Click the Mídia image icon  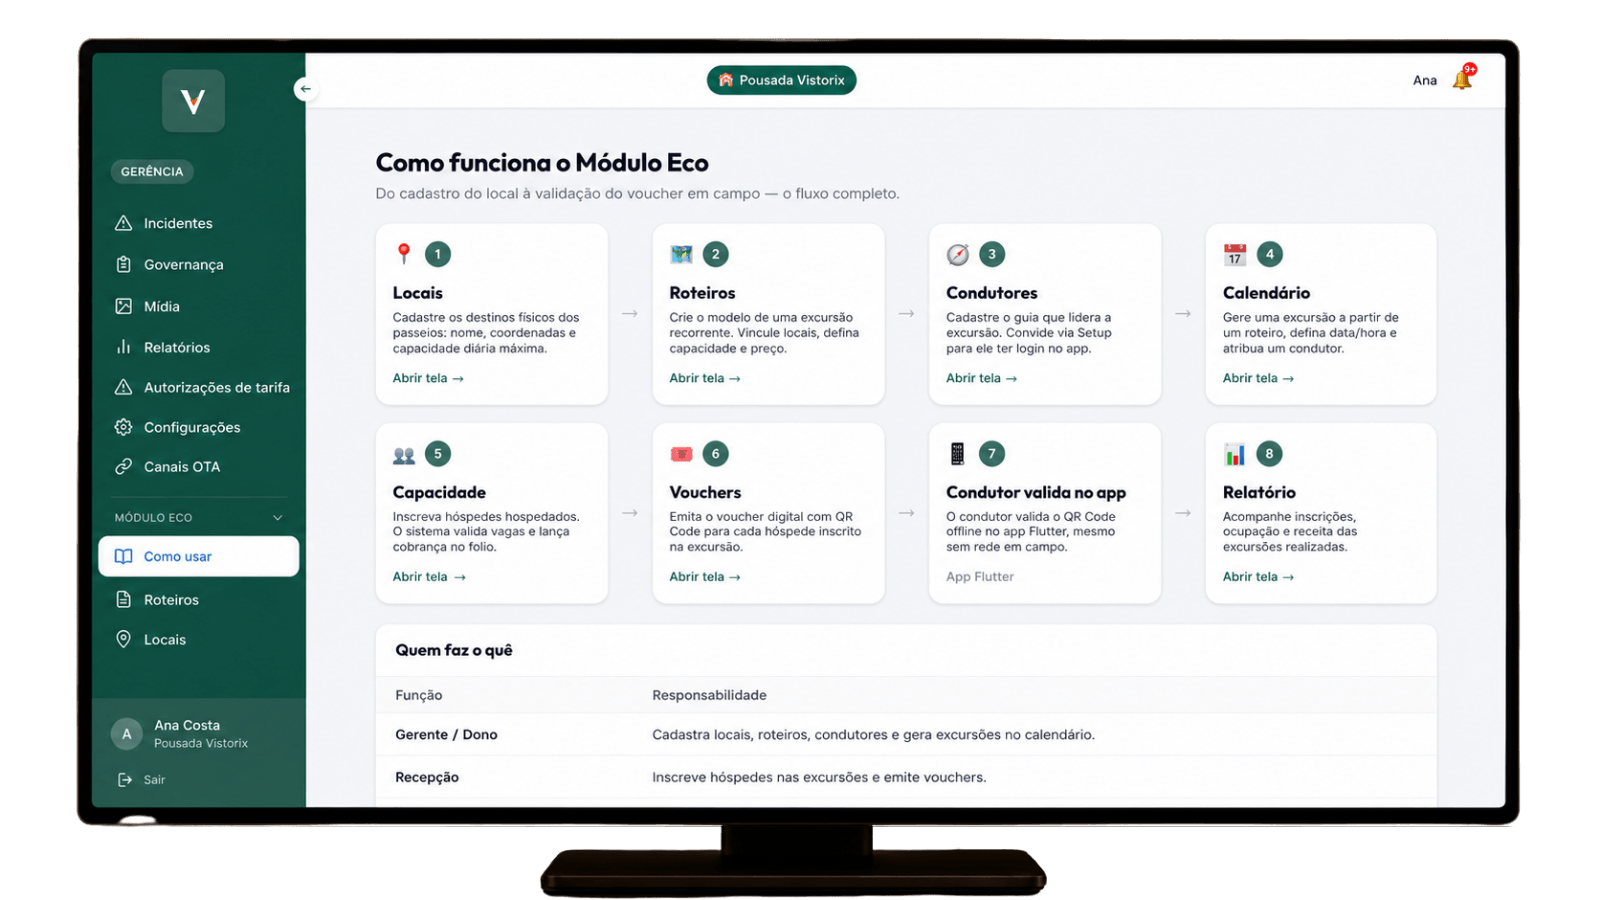123,306
